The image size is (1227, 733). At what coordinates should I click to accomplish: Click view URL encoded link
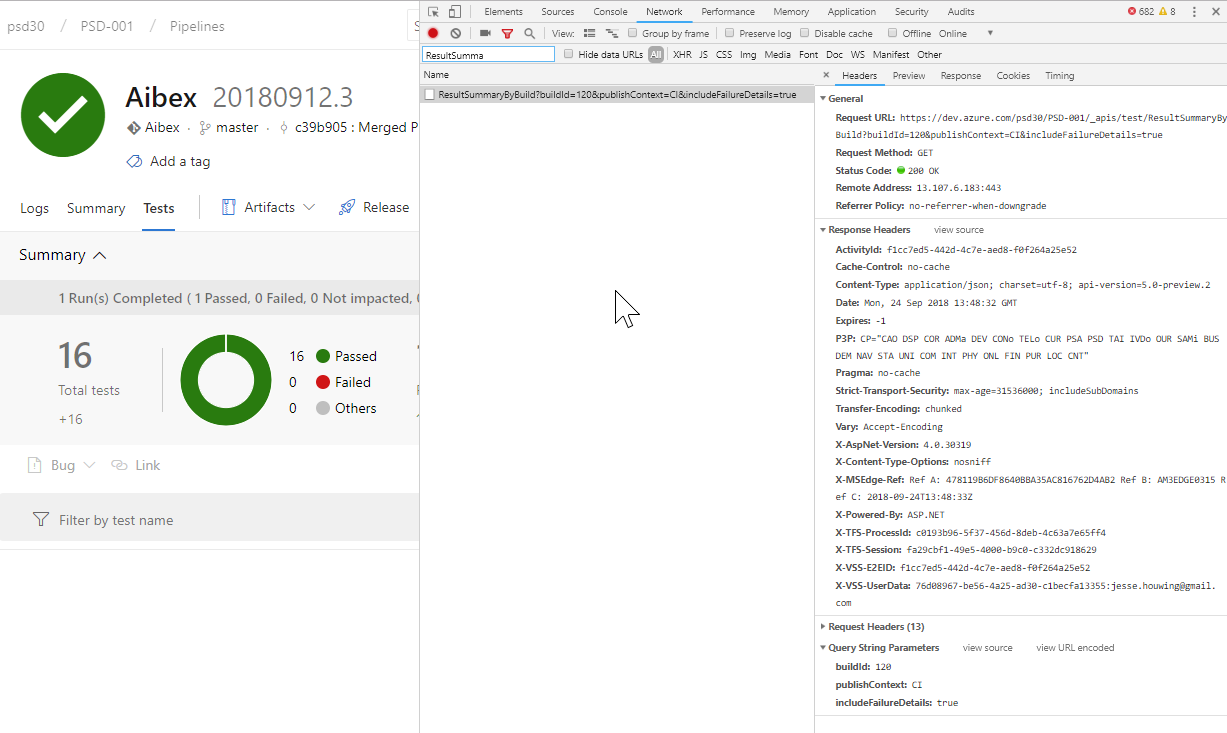(1075, 648)
